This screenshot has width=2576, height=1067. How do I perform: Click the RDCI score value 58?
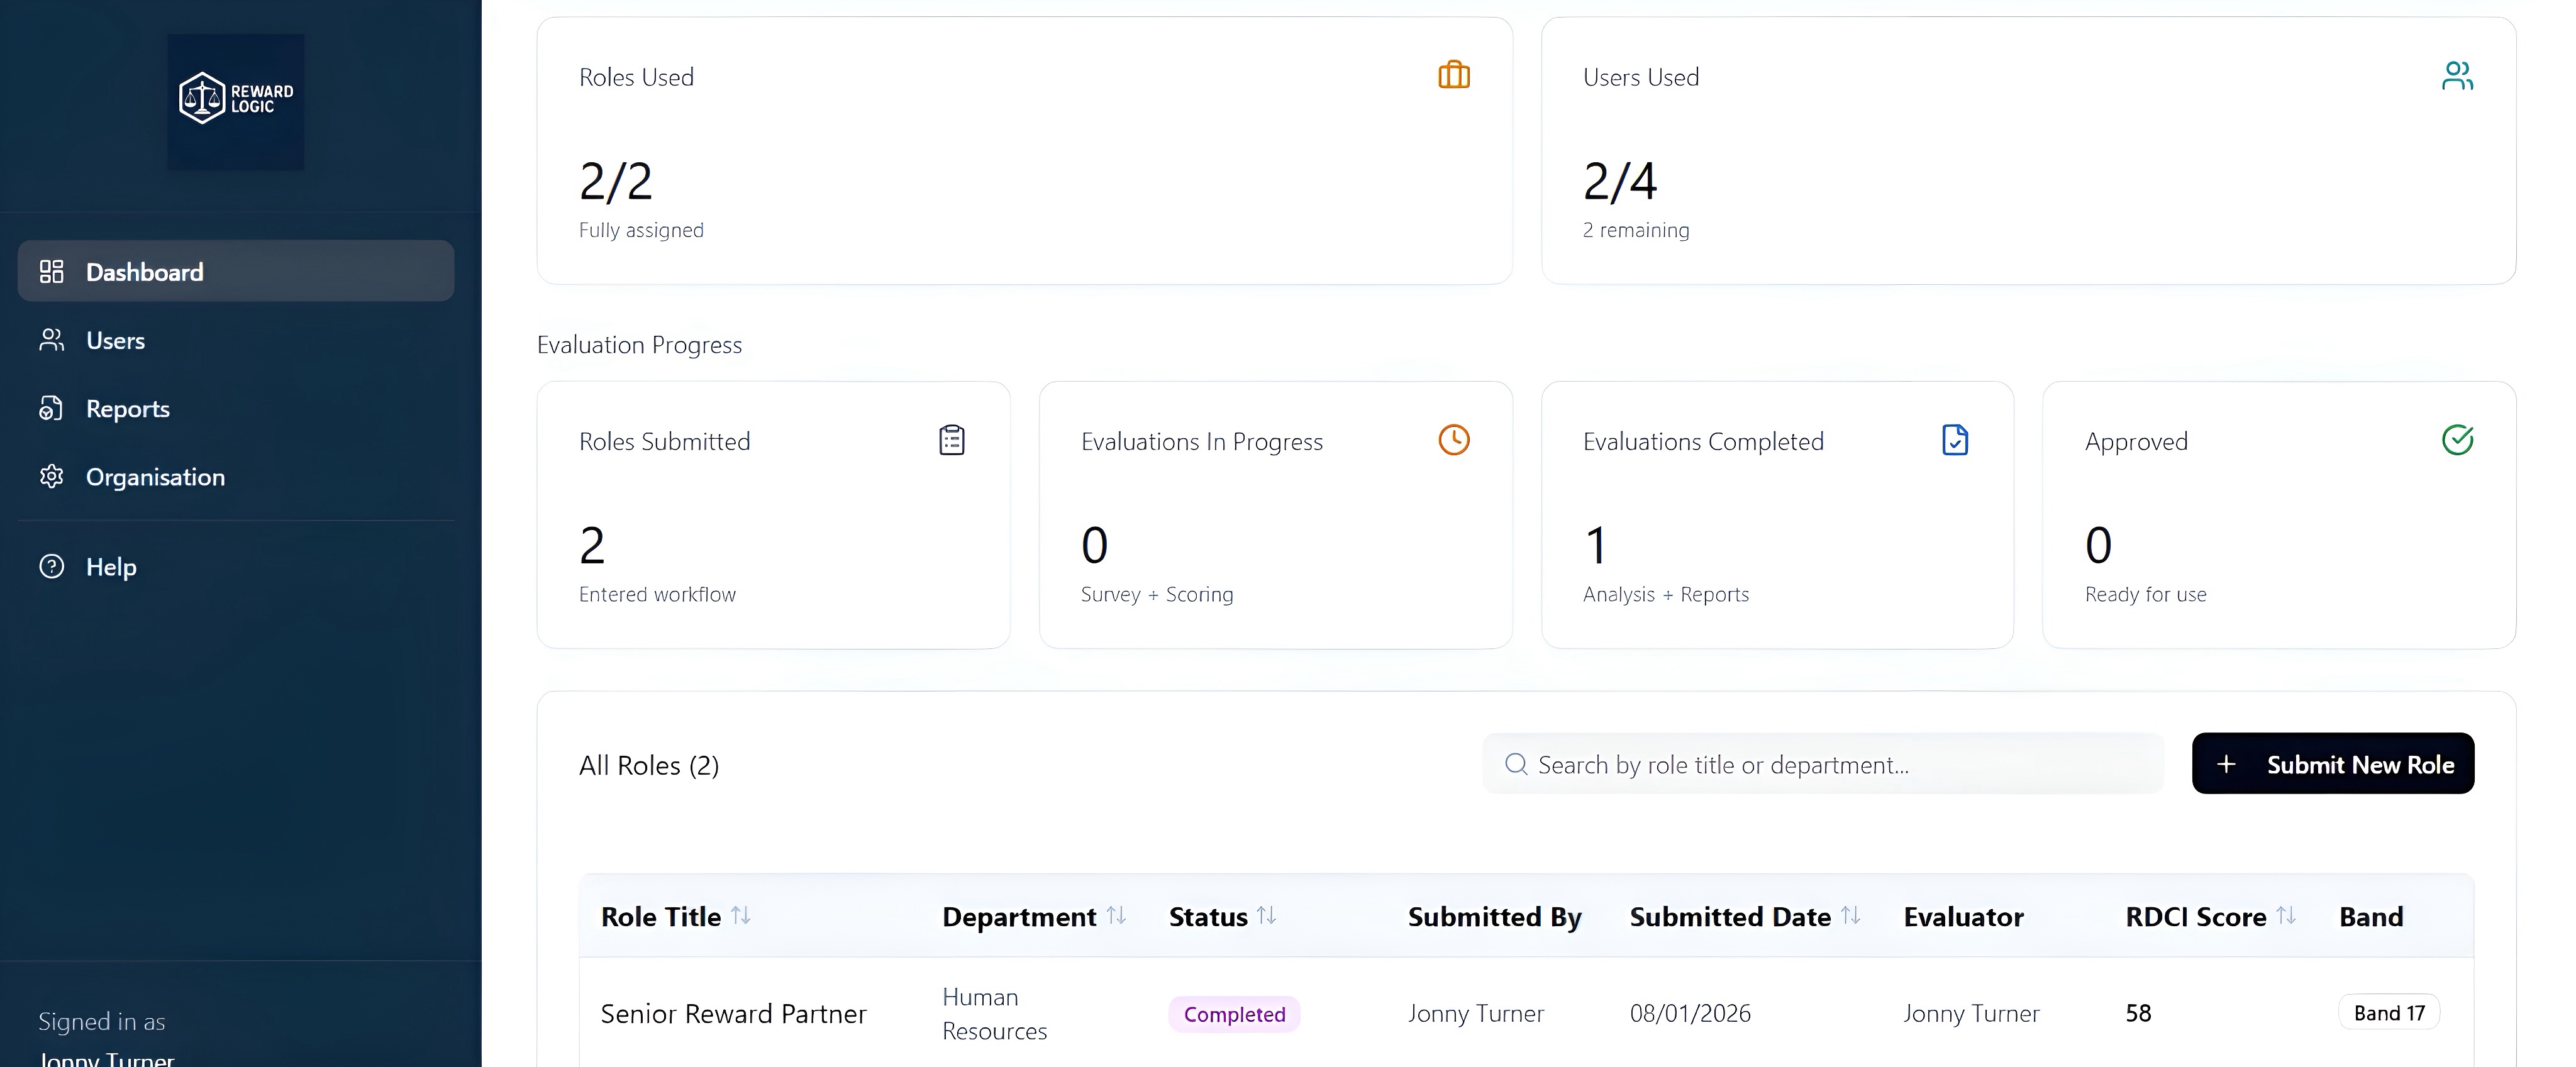(2138, 1013)
